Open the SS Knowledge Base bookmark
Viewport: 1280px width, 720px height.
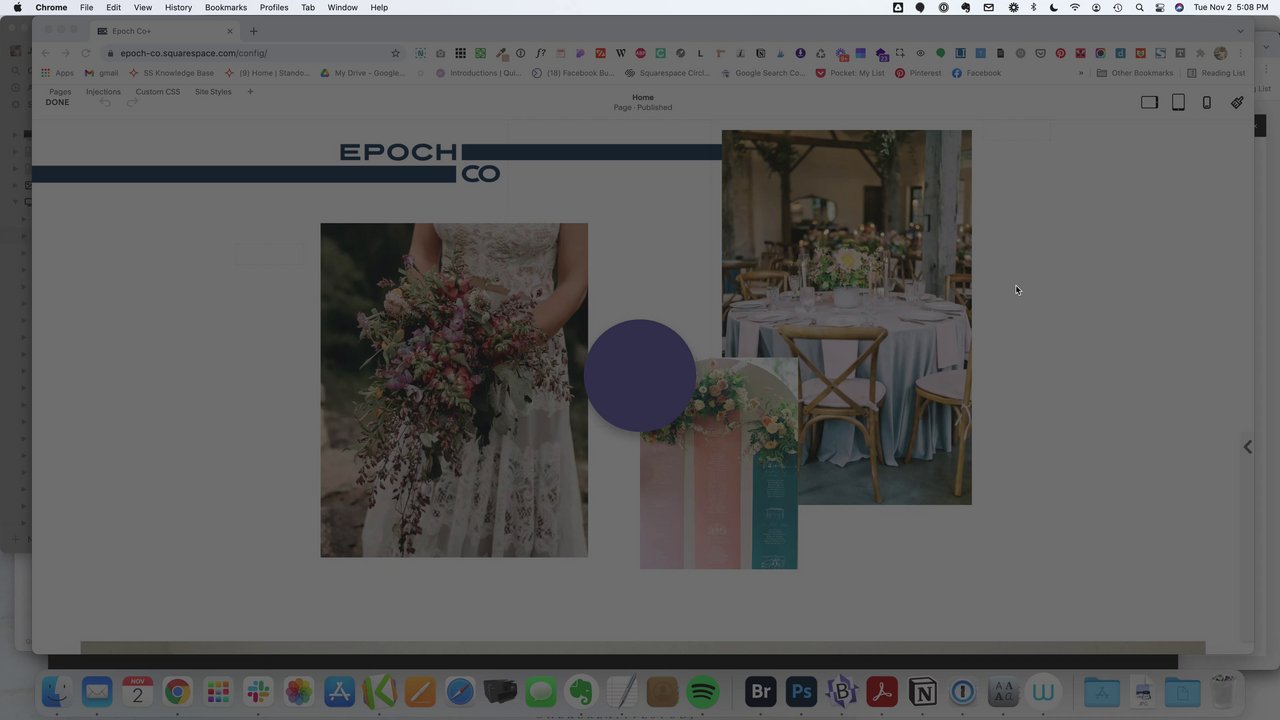(x=171, y=73)
